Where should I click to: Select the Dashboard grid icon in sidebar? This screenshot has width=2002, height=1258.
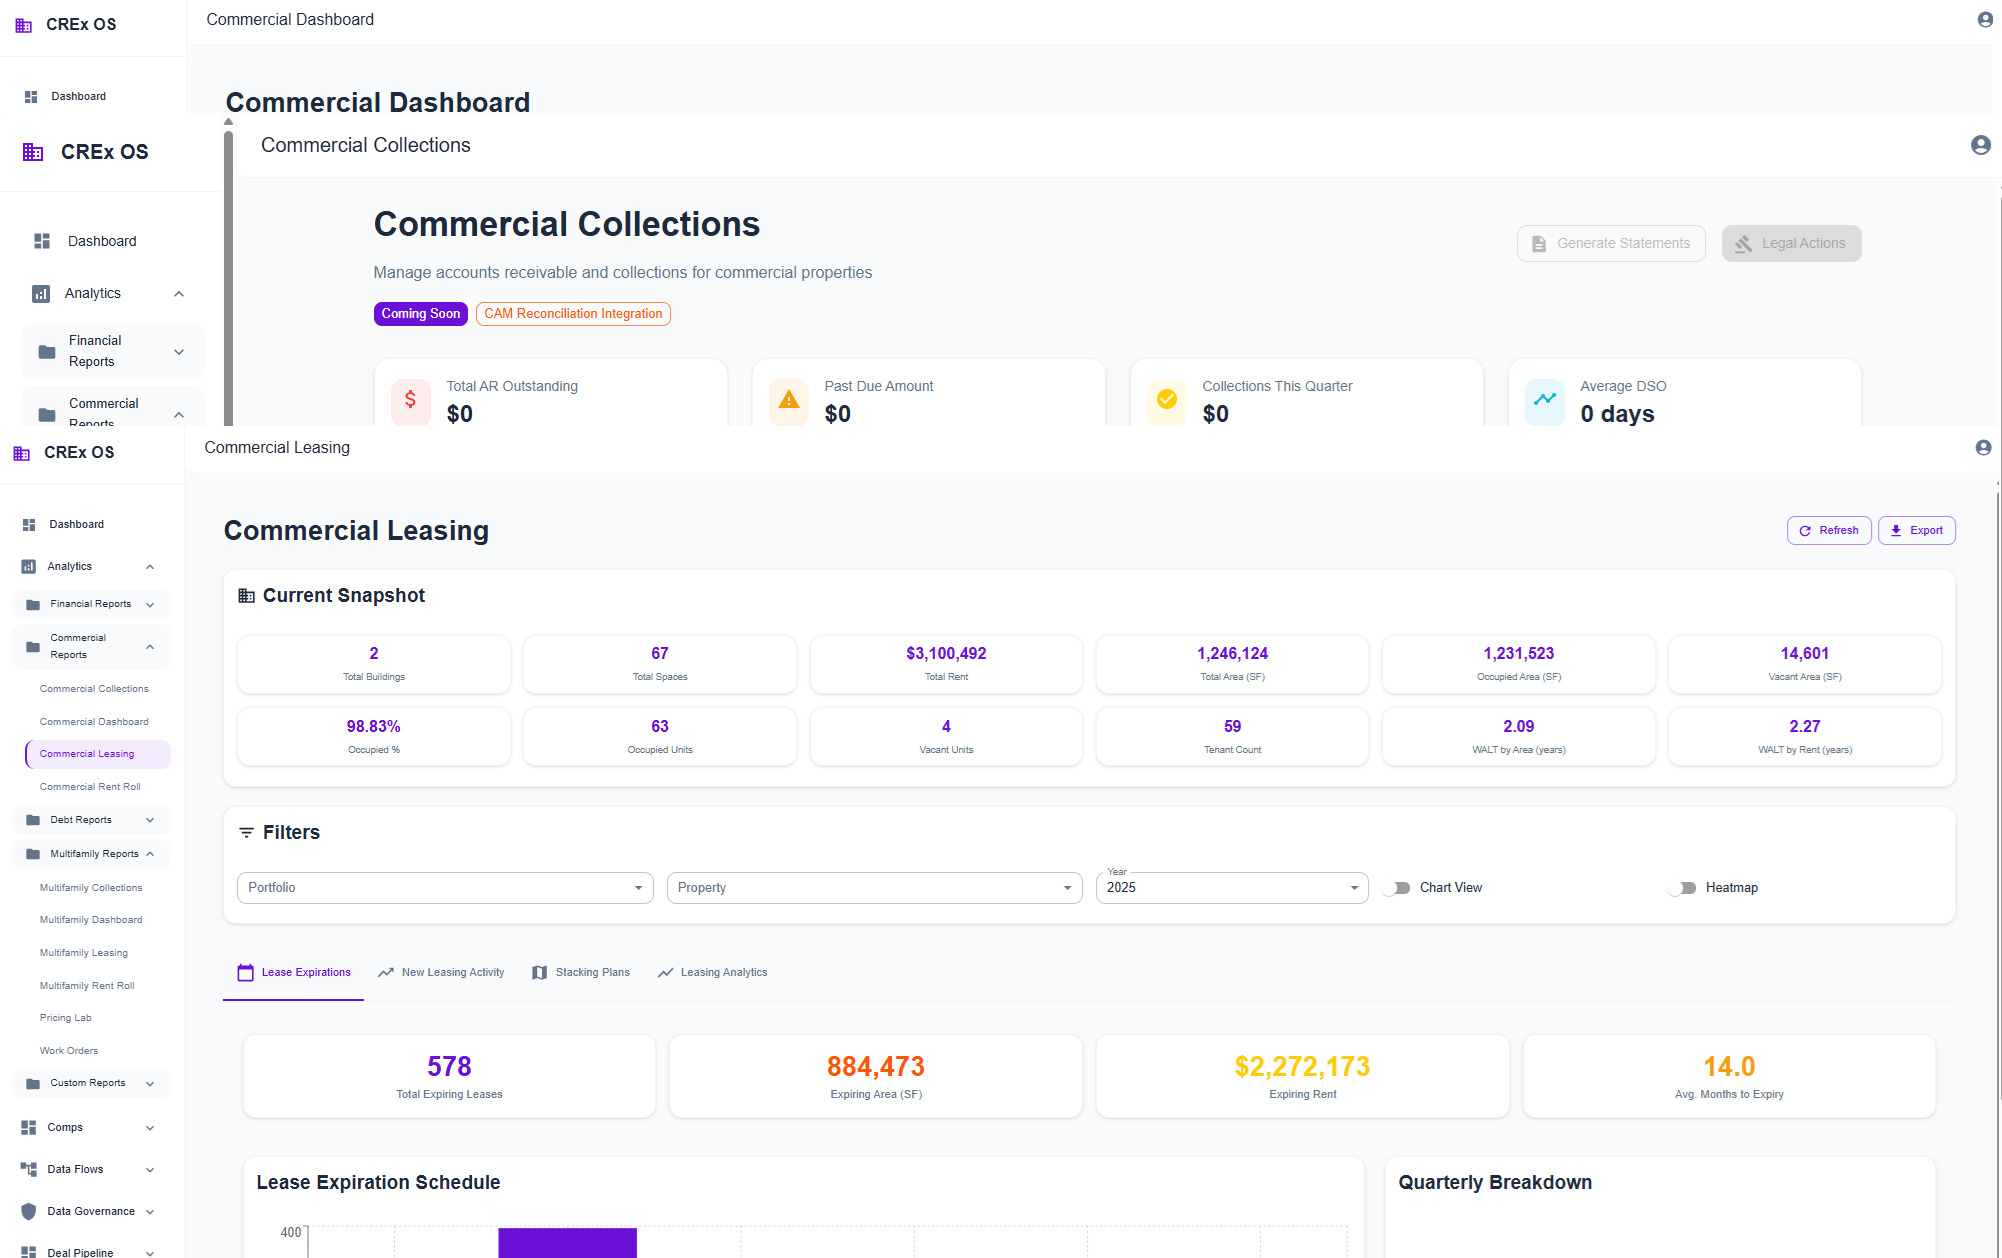tap(29, 524)
